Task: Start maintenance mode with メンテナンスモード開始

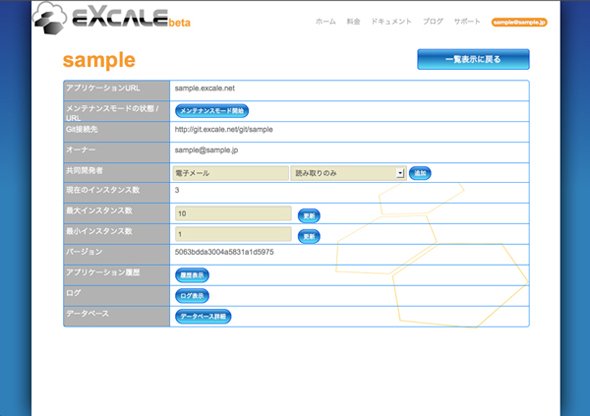Action: click(x=212, y=111)
